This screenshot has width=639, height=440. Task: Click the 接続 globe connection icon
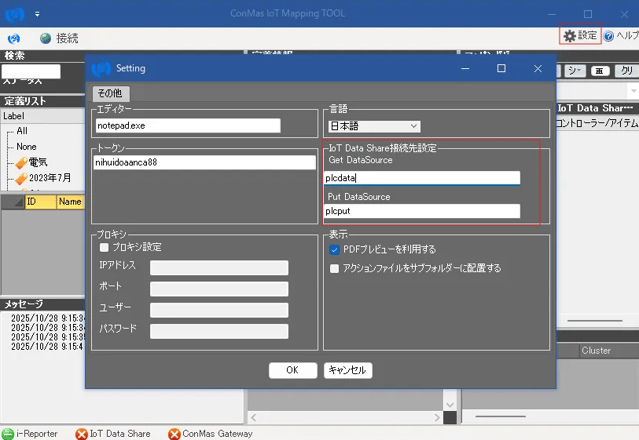click(x=45, y=38)
